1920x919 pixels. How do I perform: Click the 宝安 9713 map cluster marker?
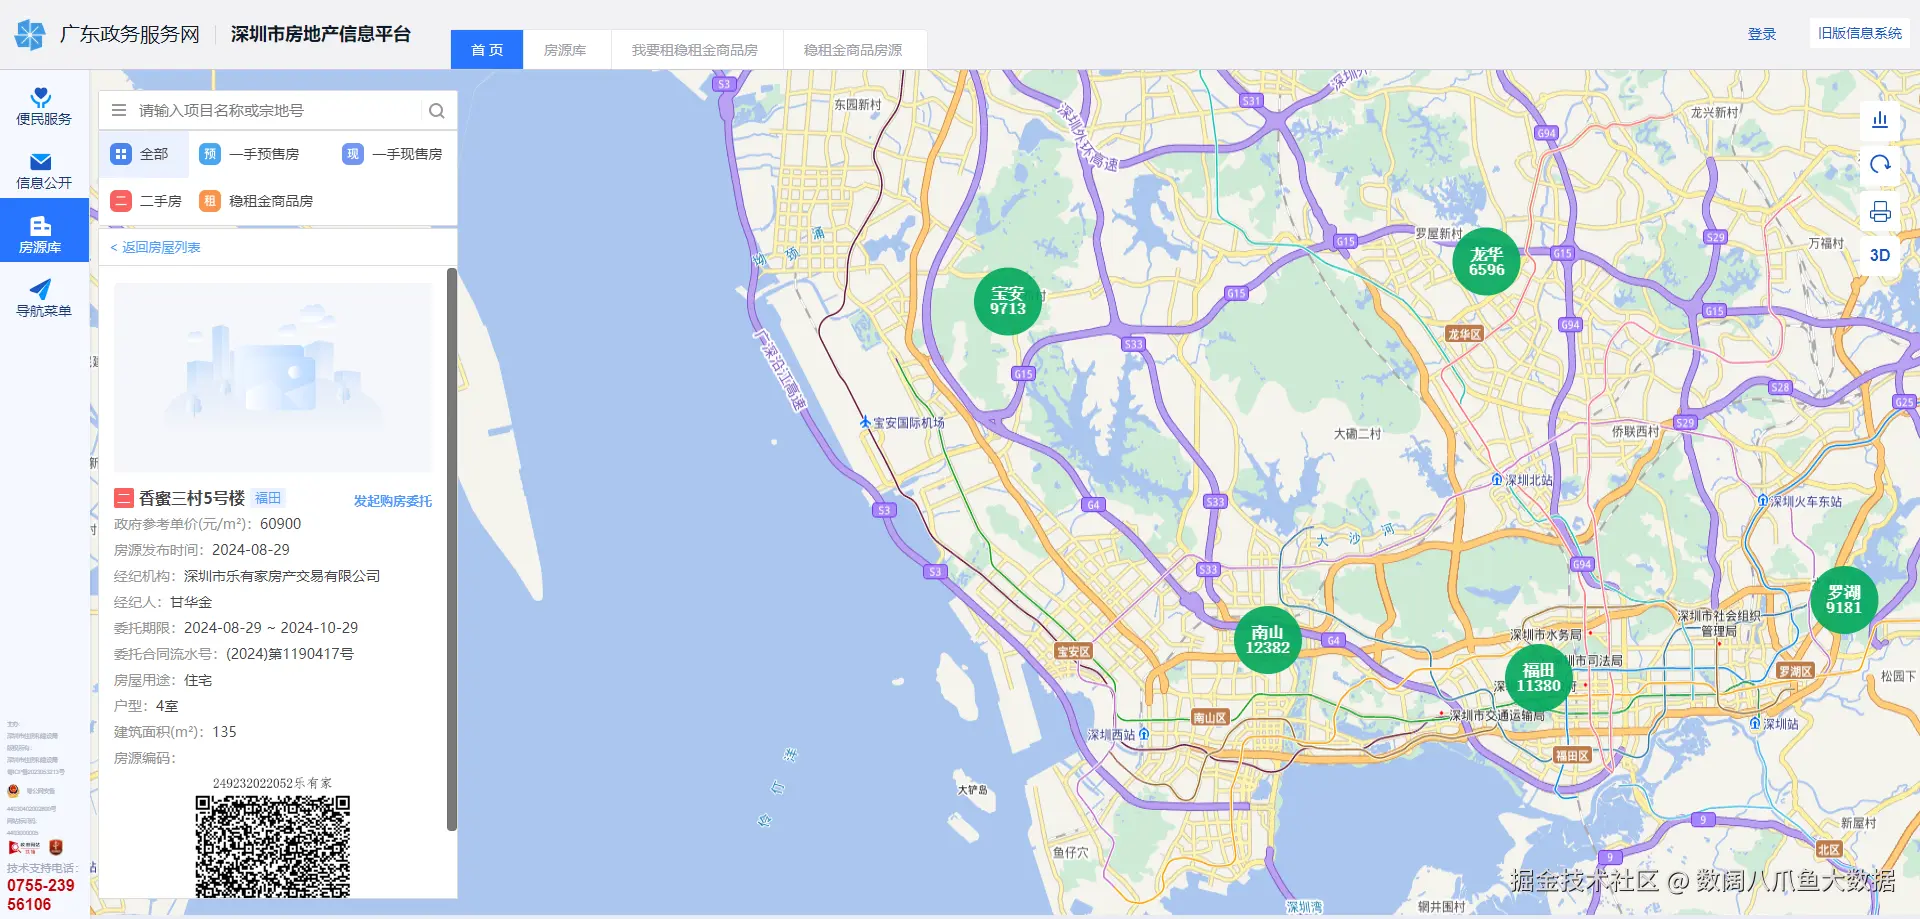[1008, 301]
